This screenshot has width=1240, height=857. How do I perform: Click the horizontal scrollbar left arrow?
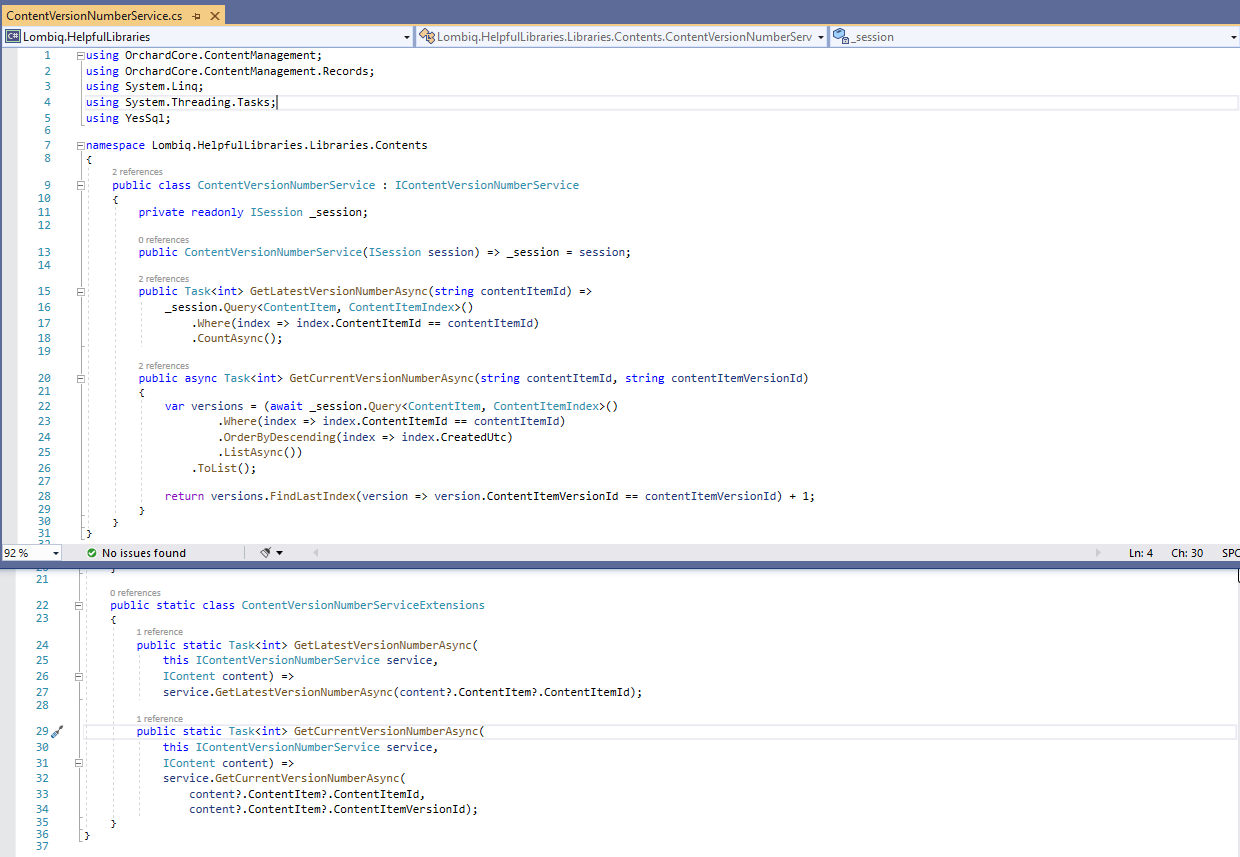tap(316, 553)
